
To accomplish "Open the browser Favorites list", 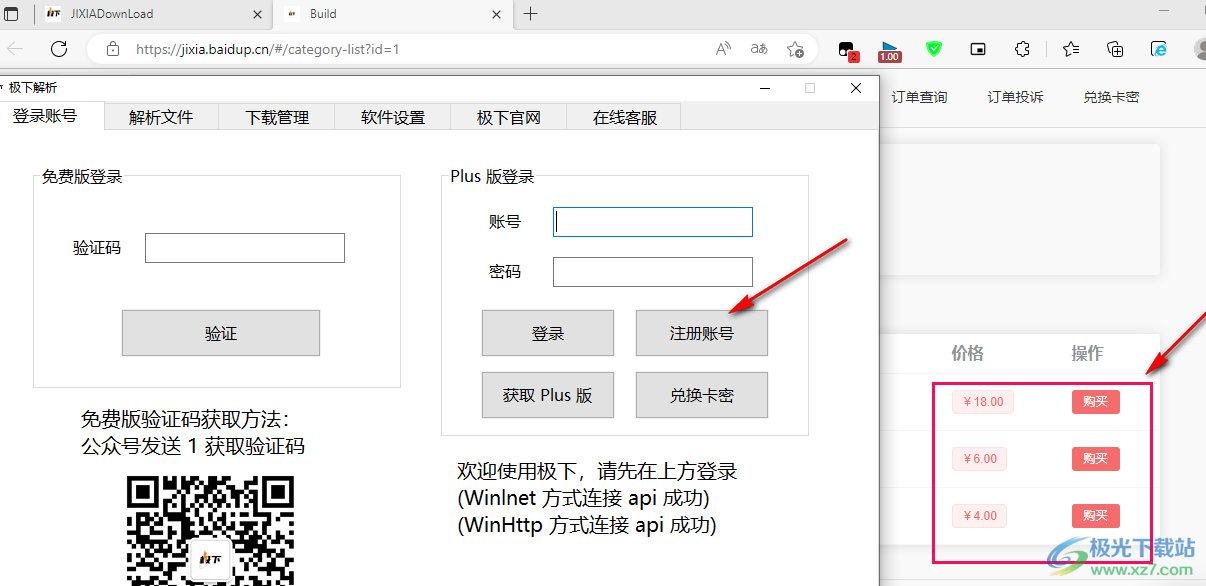I will [1071, 49].
